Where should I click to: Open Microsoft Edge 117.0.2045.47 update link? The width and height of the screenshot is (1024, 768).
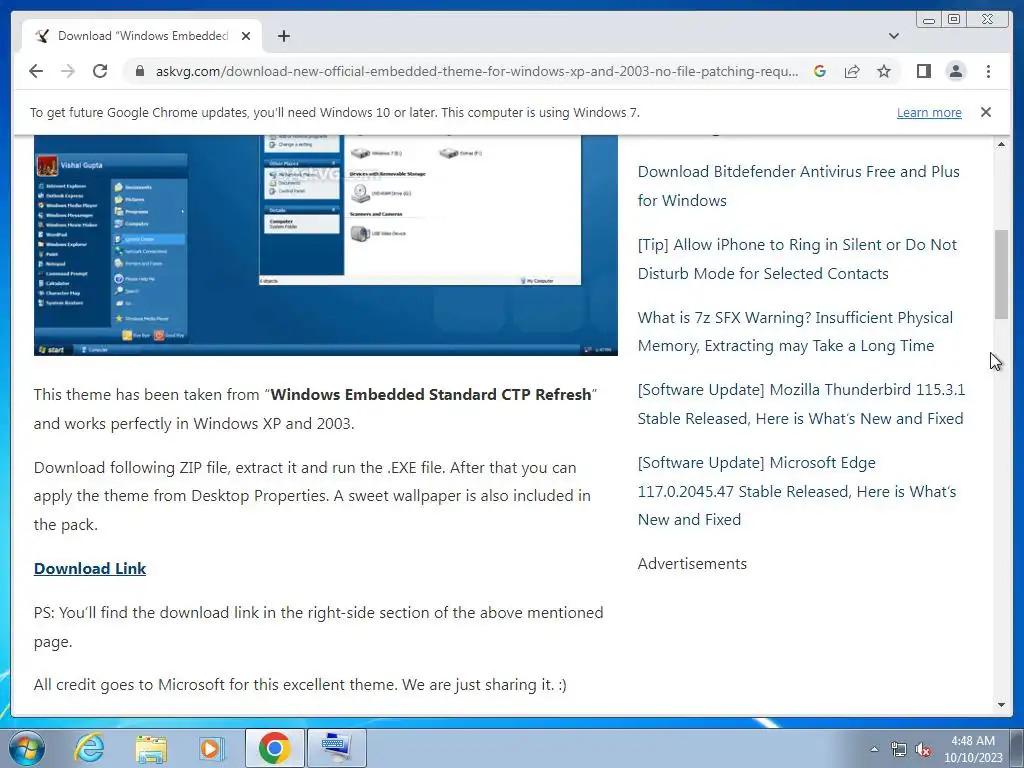coord(797,491)
